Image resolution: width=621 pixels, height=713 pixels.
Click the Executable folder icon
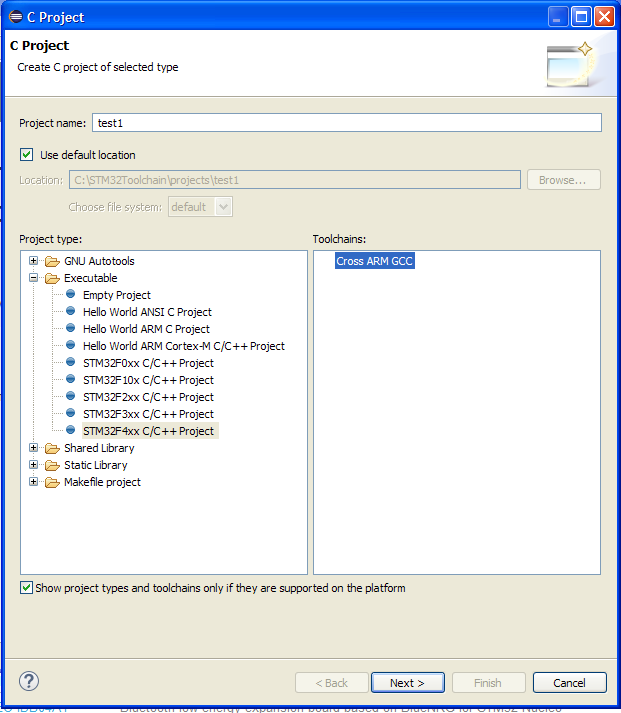click(x=52, y=278)
